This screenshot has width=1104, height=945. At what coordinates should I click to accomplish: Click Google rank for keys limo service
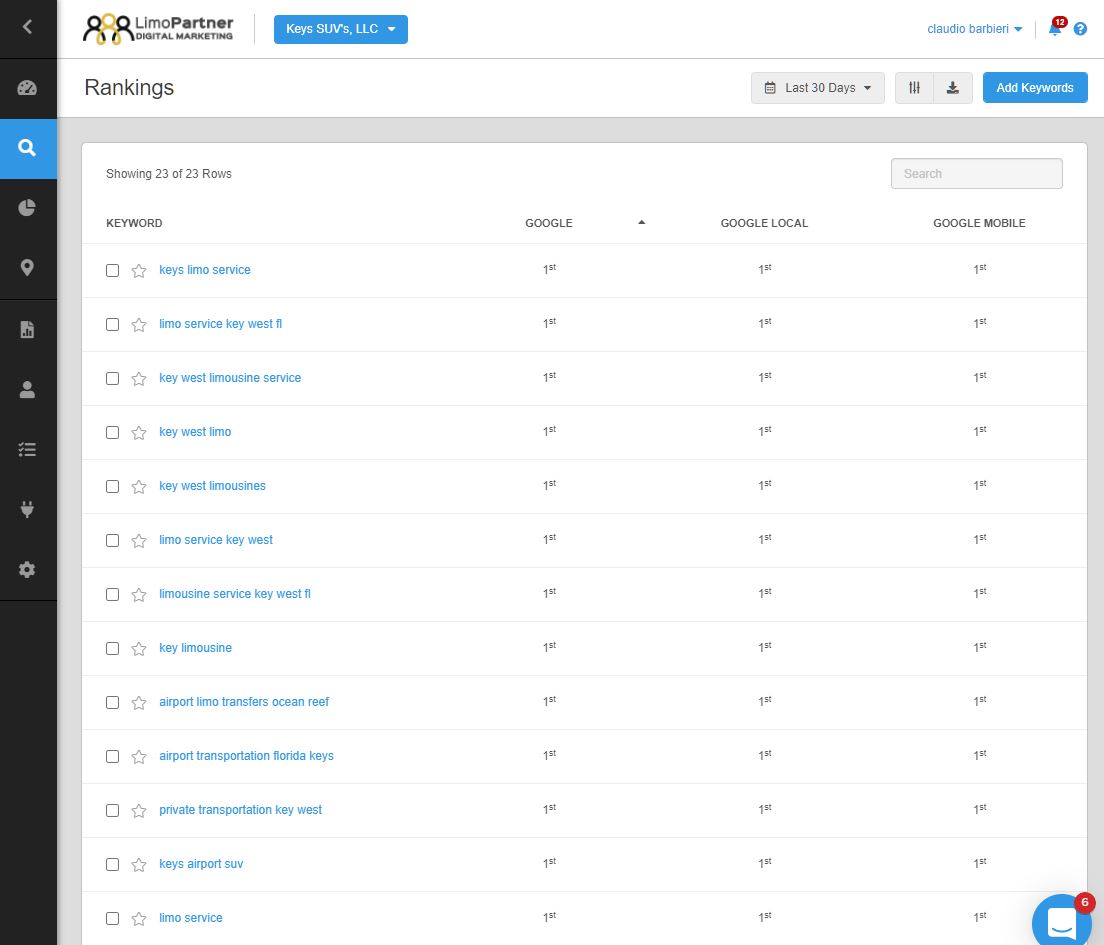[x=549, y=269]
